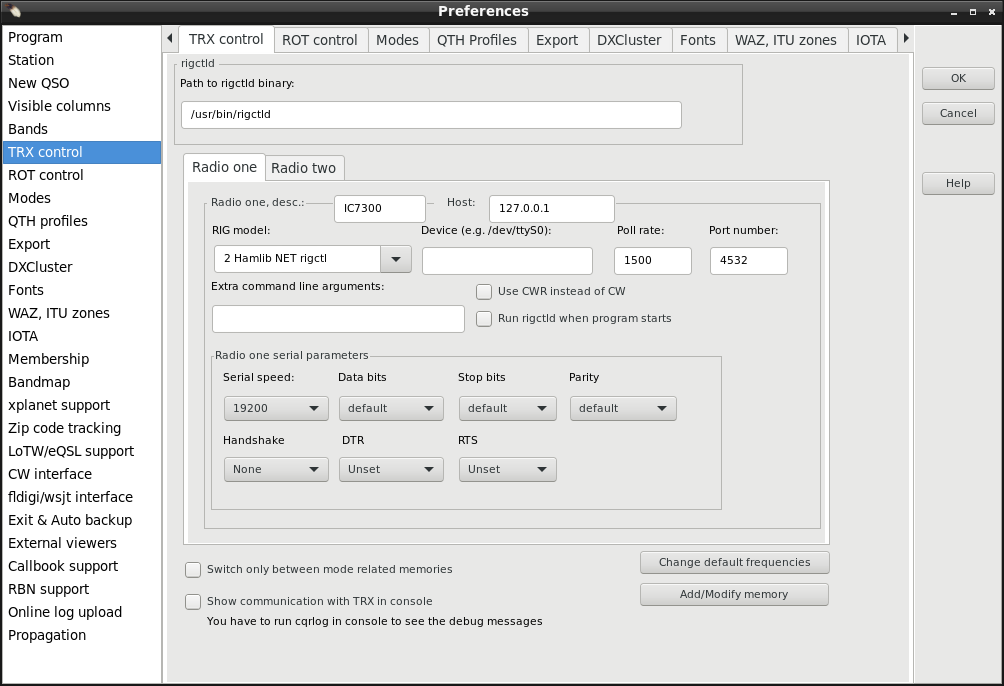Toggle Switch only between mode related memories

pyautogui.click(x=193, y=569)
